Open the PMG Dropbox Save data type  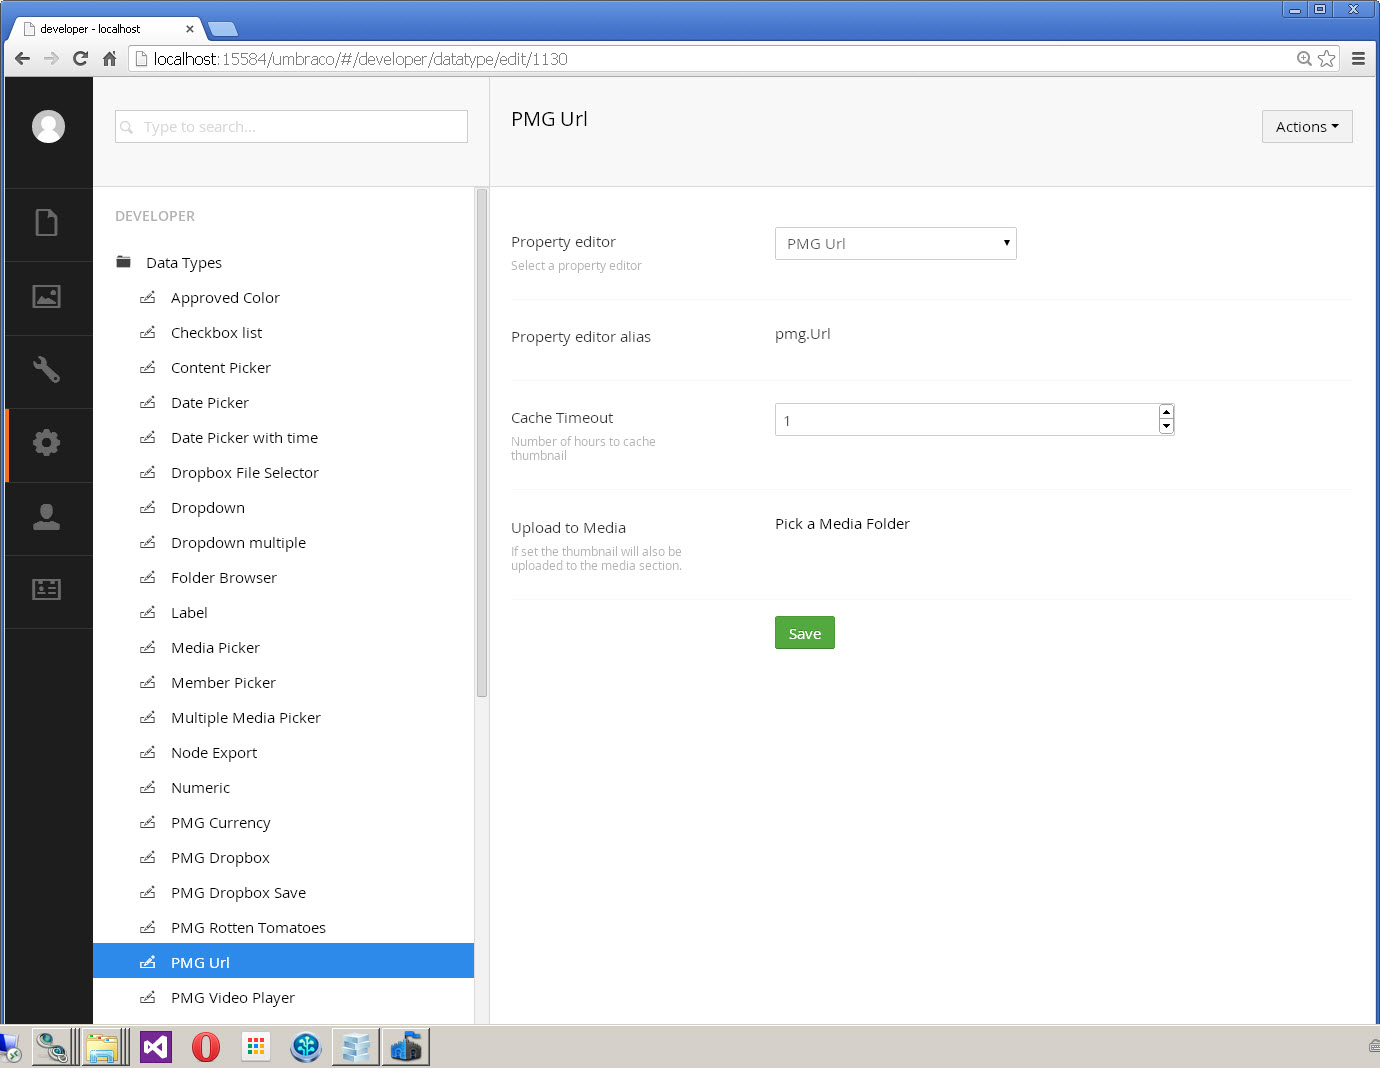[238, 893]
